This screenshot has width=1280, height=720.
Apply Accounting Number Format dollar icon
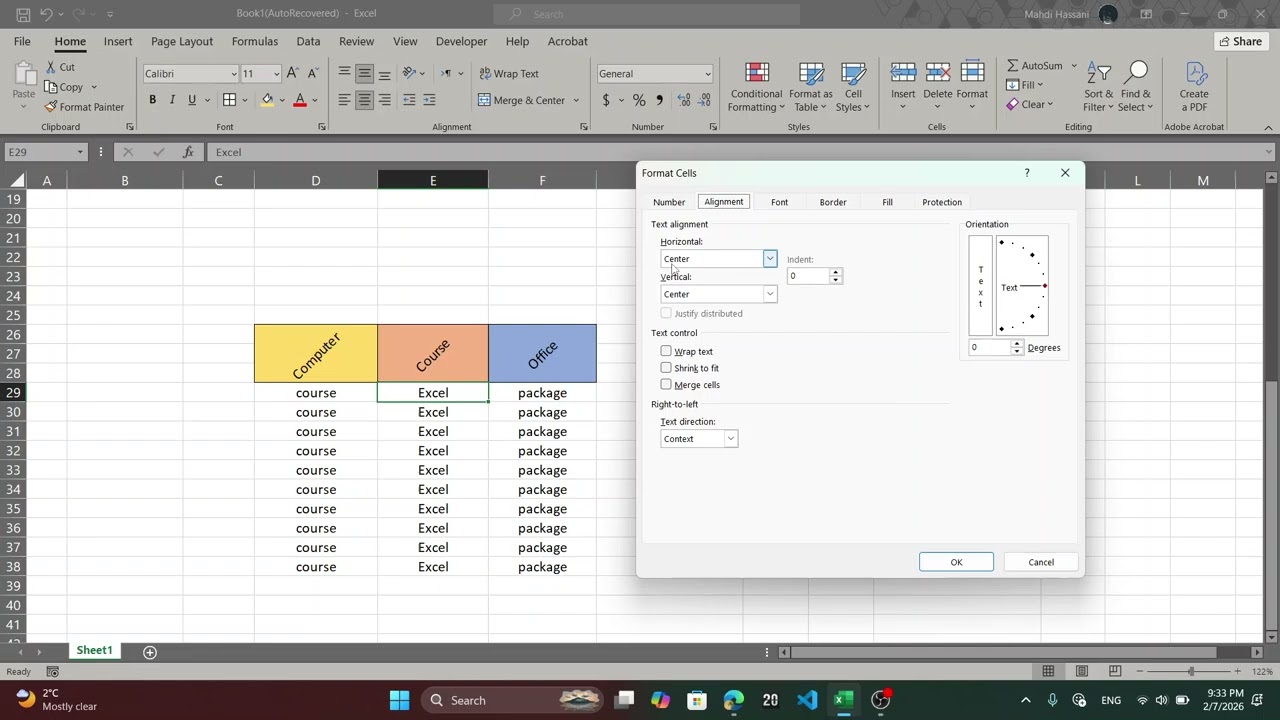click(606, 100)
